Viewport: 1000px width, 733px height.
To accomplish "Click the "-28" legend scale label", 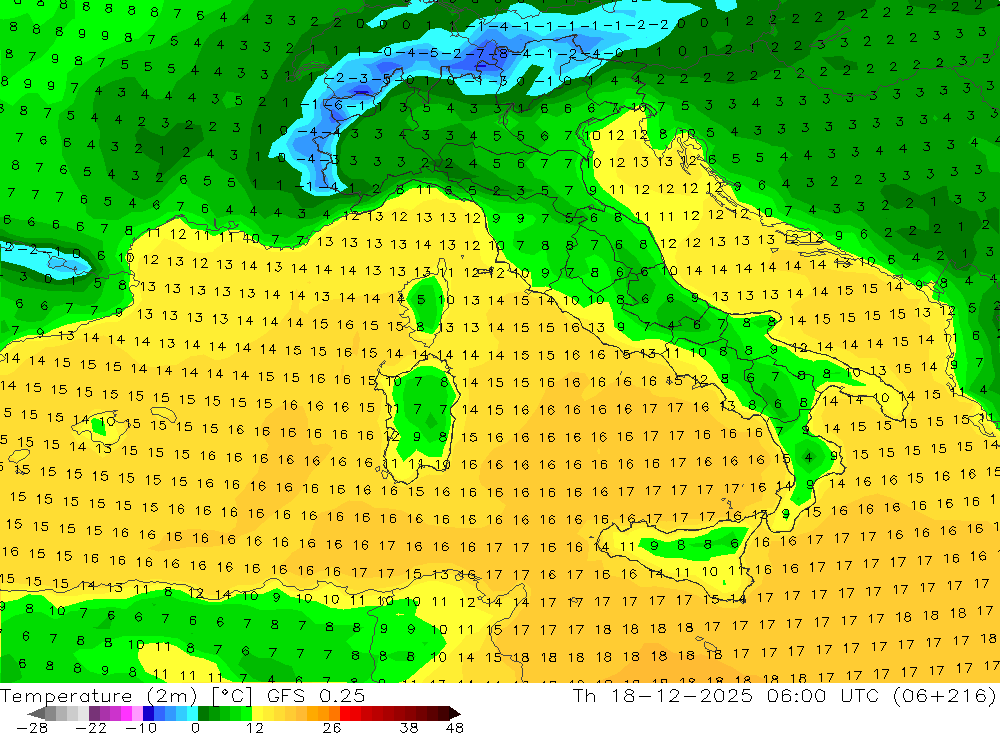I will (x=32, y=727).
